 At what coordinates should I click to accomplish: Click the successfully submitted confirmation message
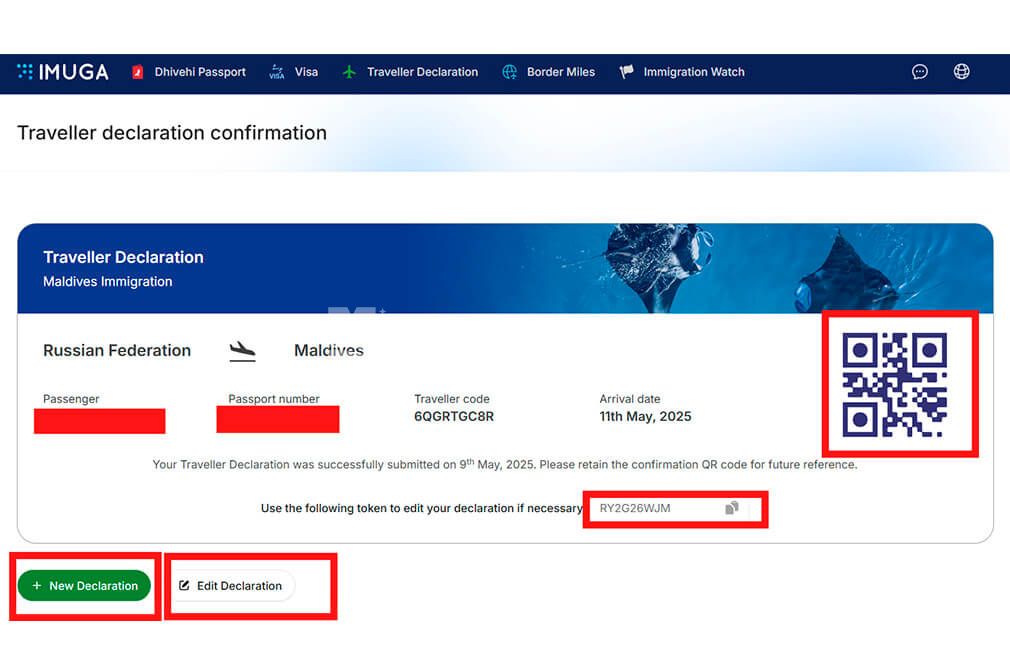[504, 464]
